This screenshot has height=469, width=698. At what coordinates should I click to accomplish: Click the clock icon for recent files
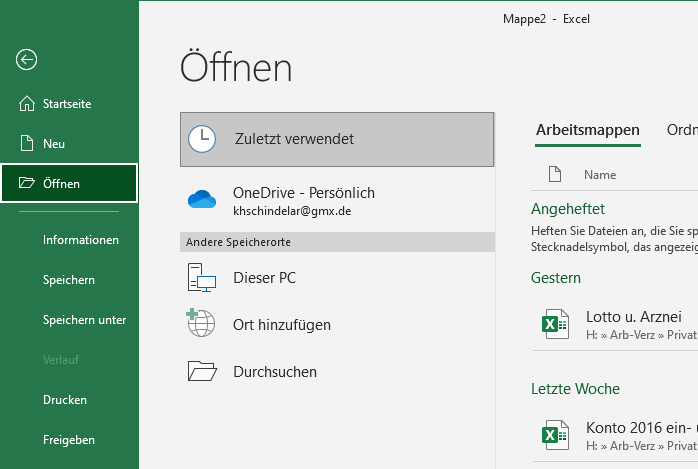pos(202,139)
